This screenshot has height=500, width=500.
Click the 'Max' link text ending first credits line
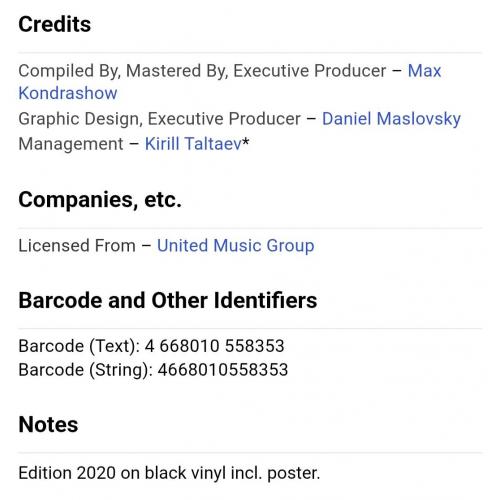point(424,71)
